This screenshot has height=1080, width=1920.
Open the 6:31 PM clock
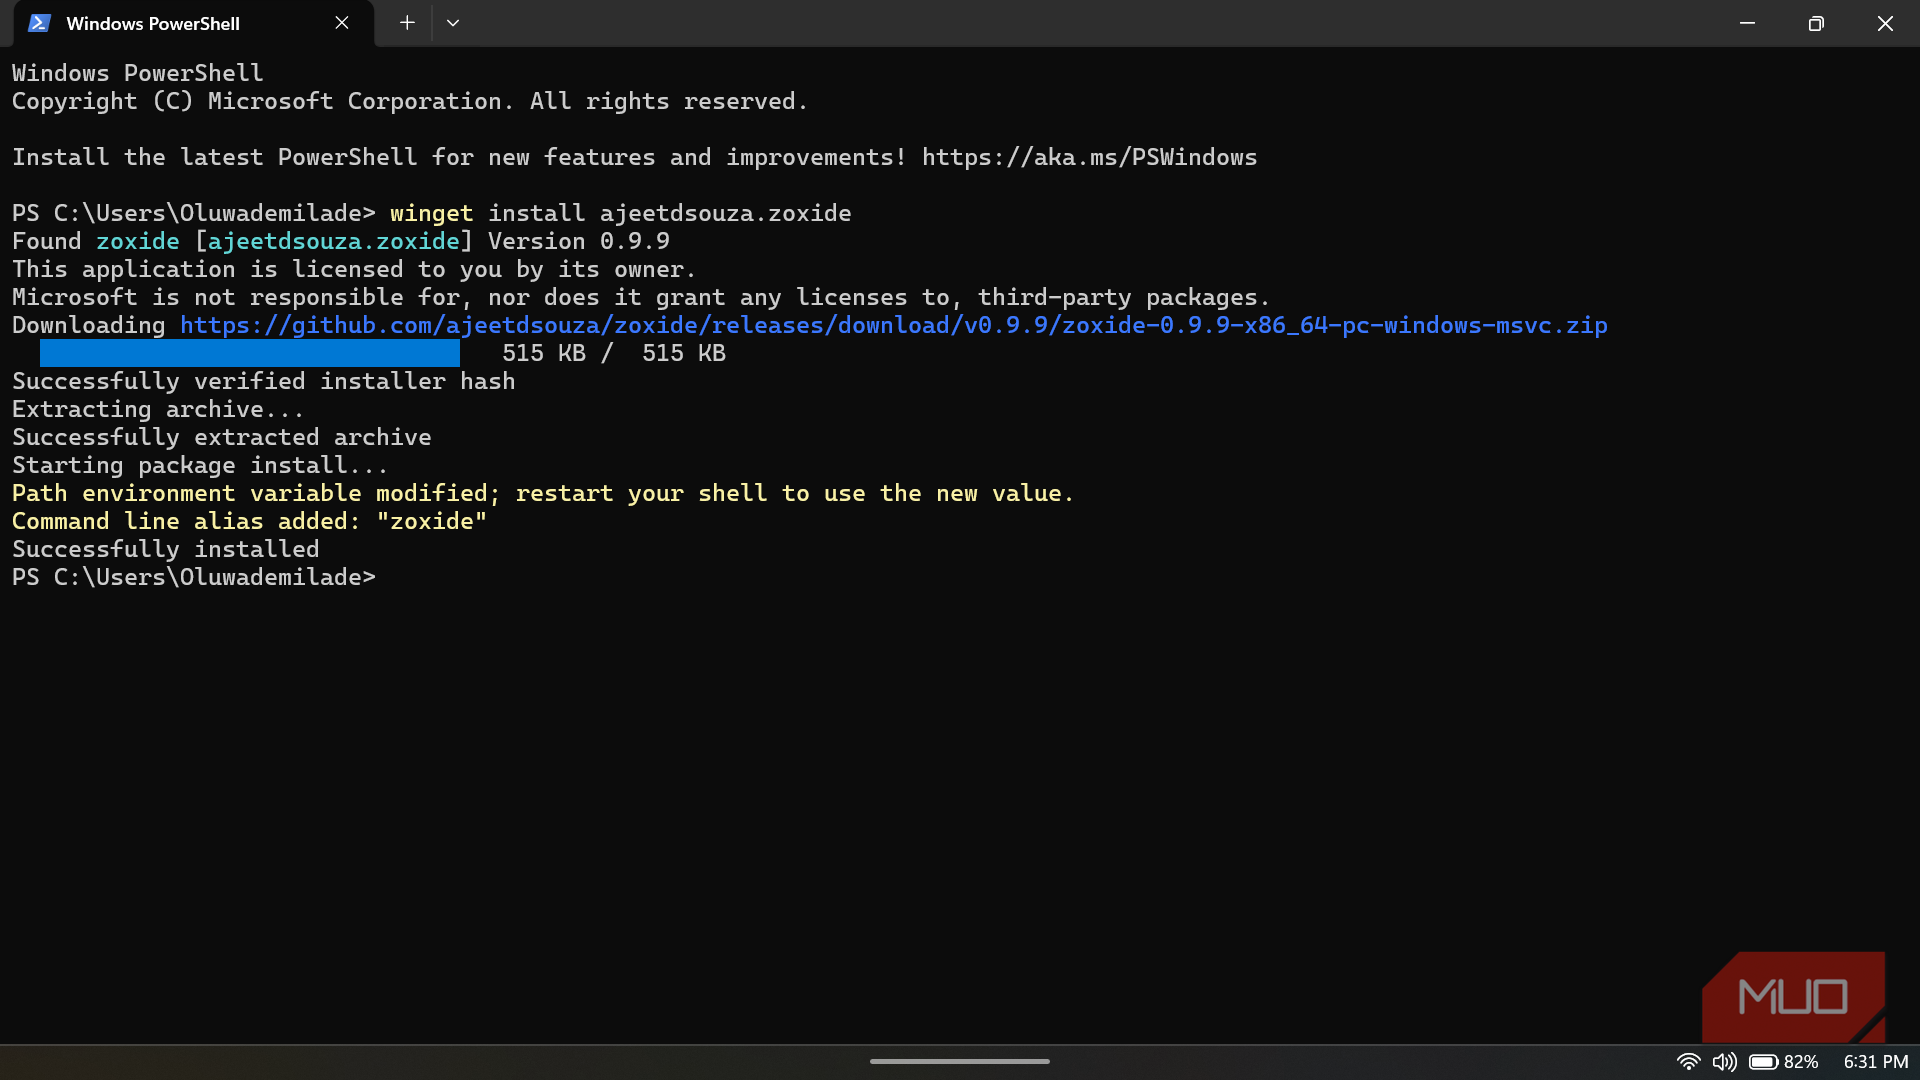1876,1062
